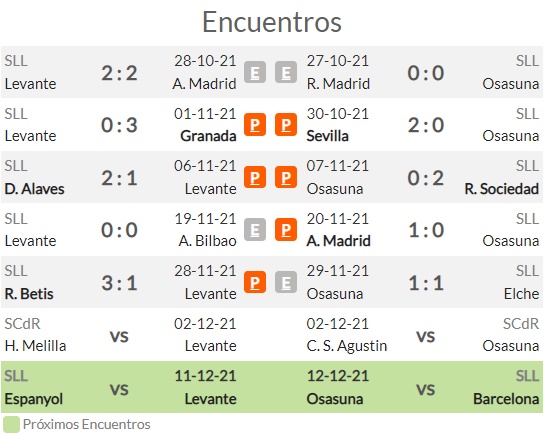Click the green Próximos Encuentros legend swatch
544x436 pixels.
pyautogui.click(x=11, y=425)
